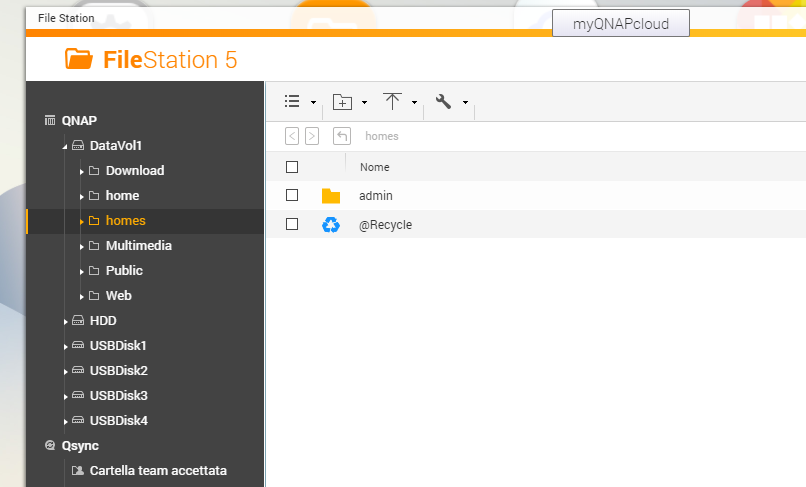Sort files by Nome column header
806x487 pixels.
click(374, 167)
